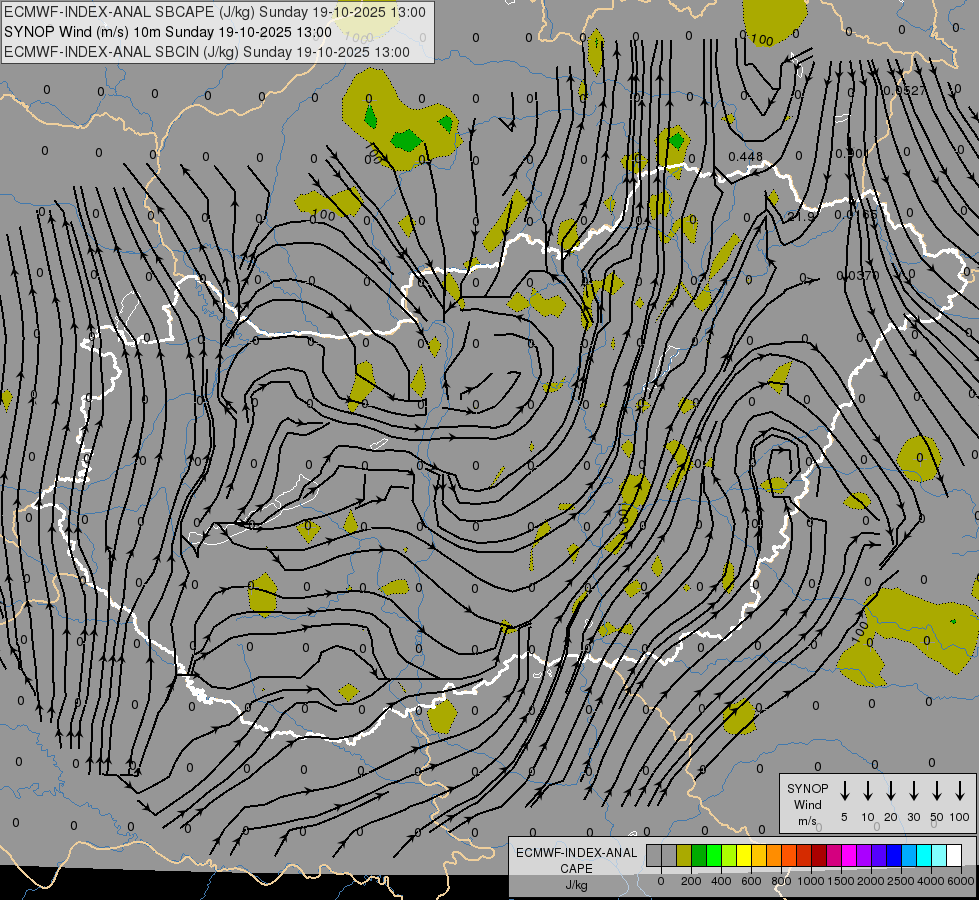
Task: Pick the yellow swatch in CAPE color scale
Action: 744,855
